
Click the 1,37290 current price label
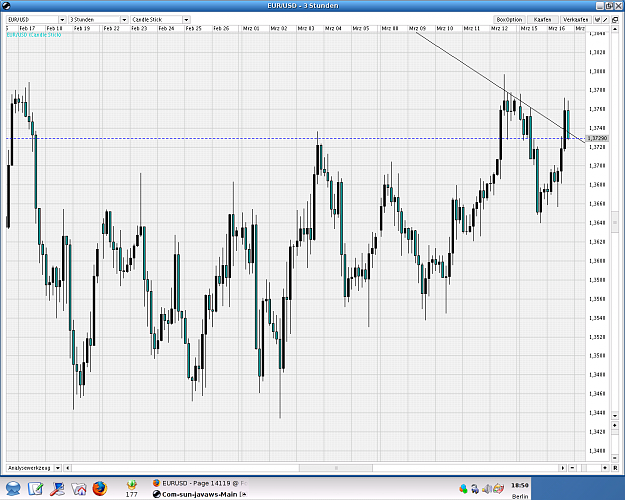(x=597, y=138)
